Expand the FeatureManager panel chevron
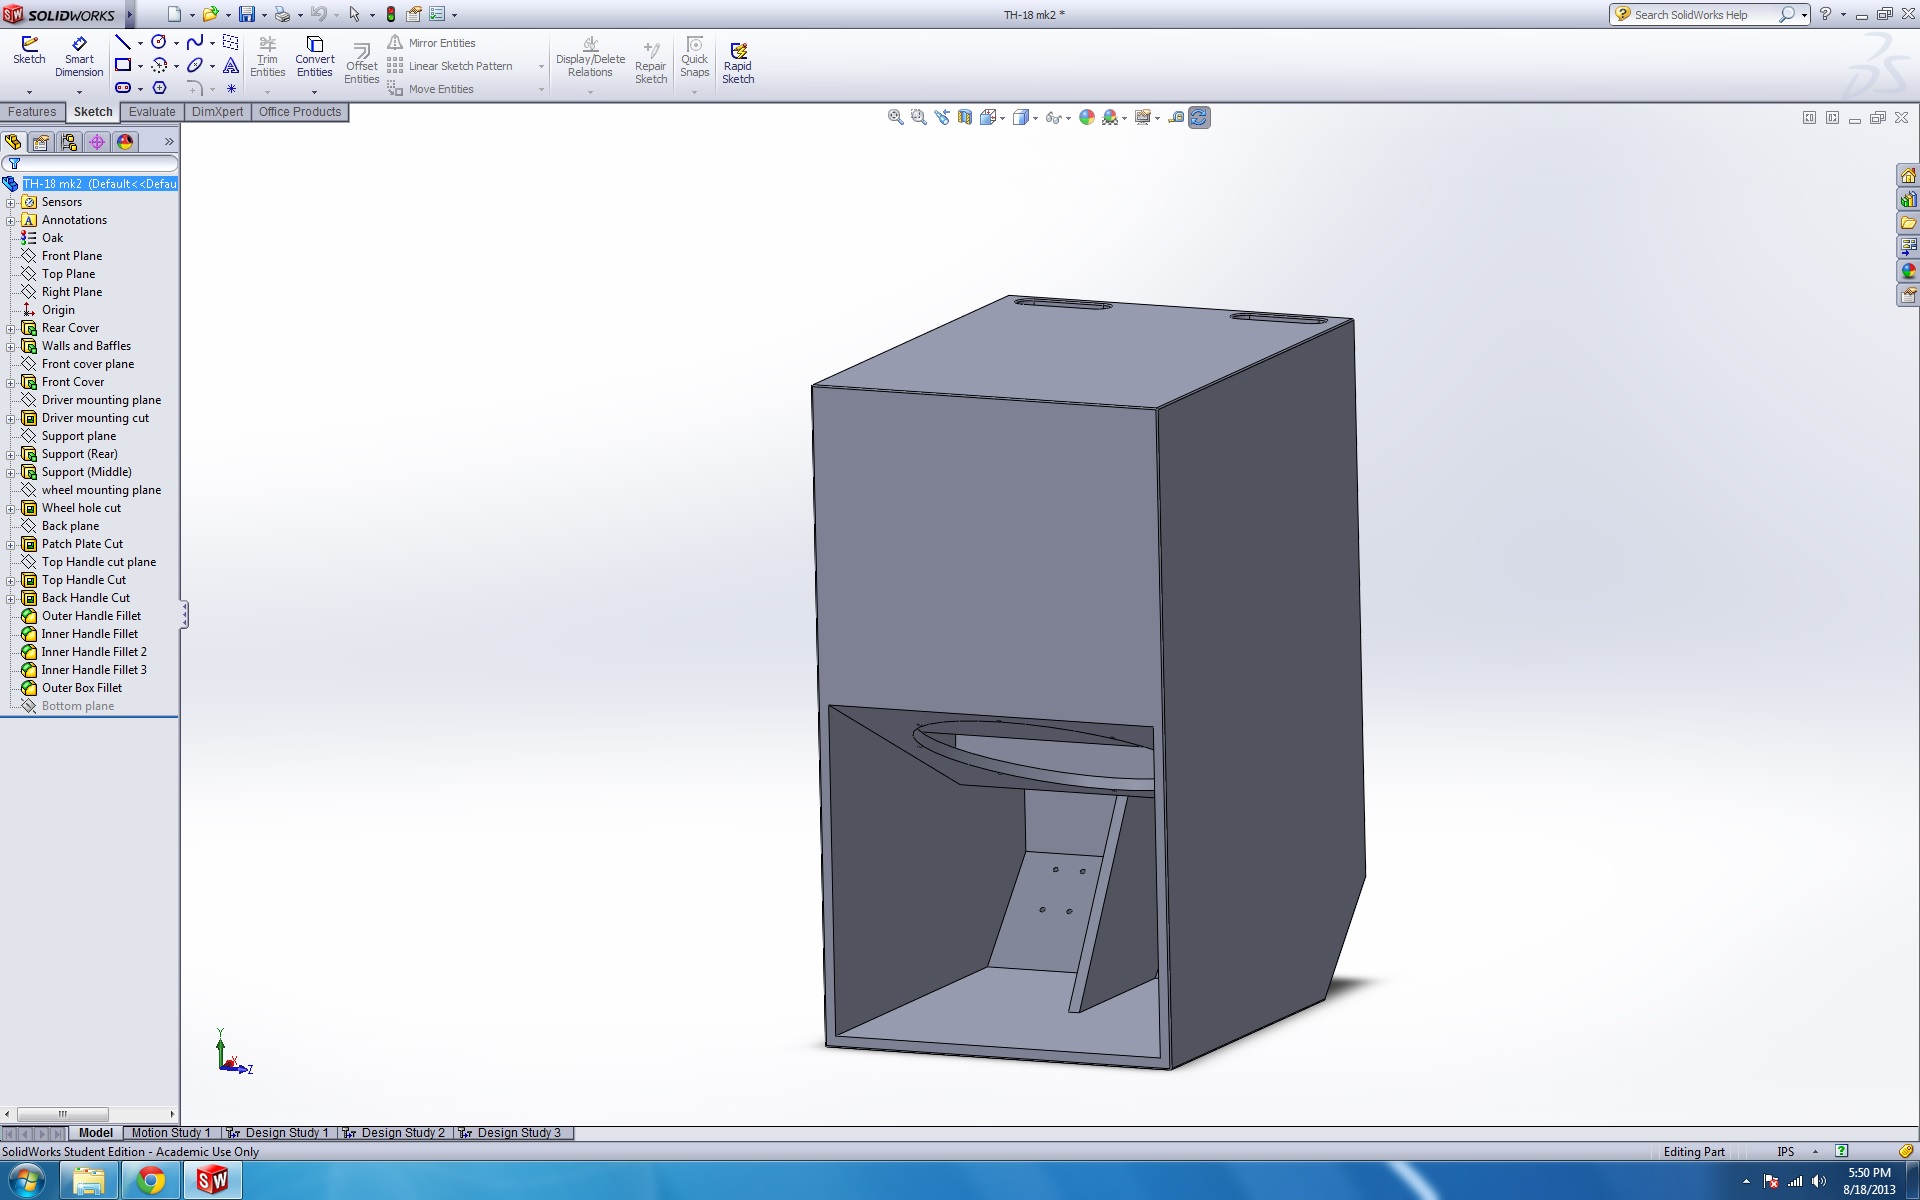This screenshot has width=1920, height=1200. point(169,142)
